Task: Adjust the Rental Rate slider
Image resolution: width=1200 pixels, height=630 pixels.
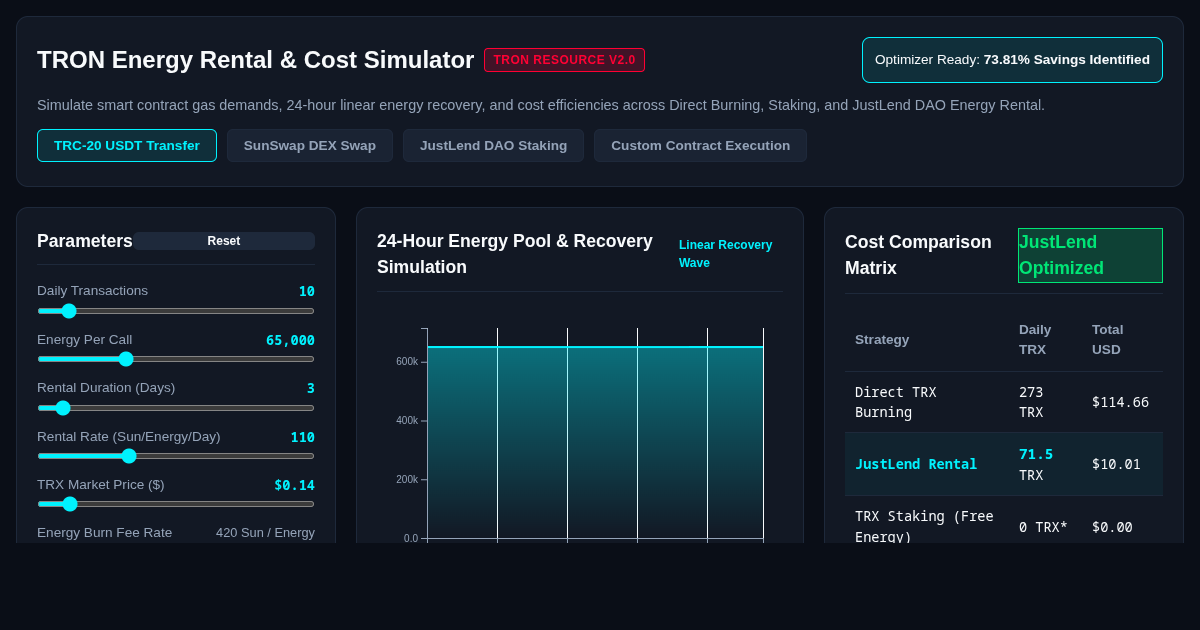Action: point(176,456)
